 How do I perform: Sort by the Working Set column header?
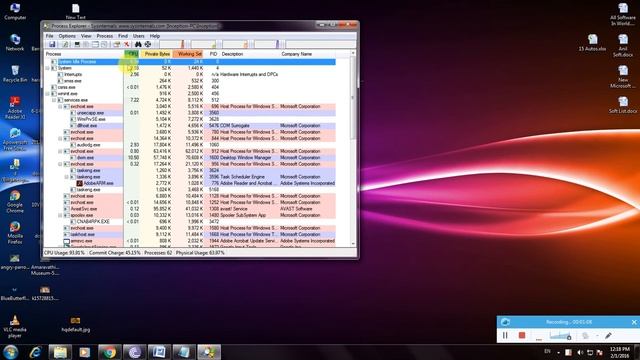tap(188, 54)
